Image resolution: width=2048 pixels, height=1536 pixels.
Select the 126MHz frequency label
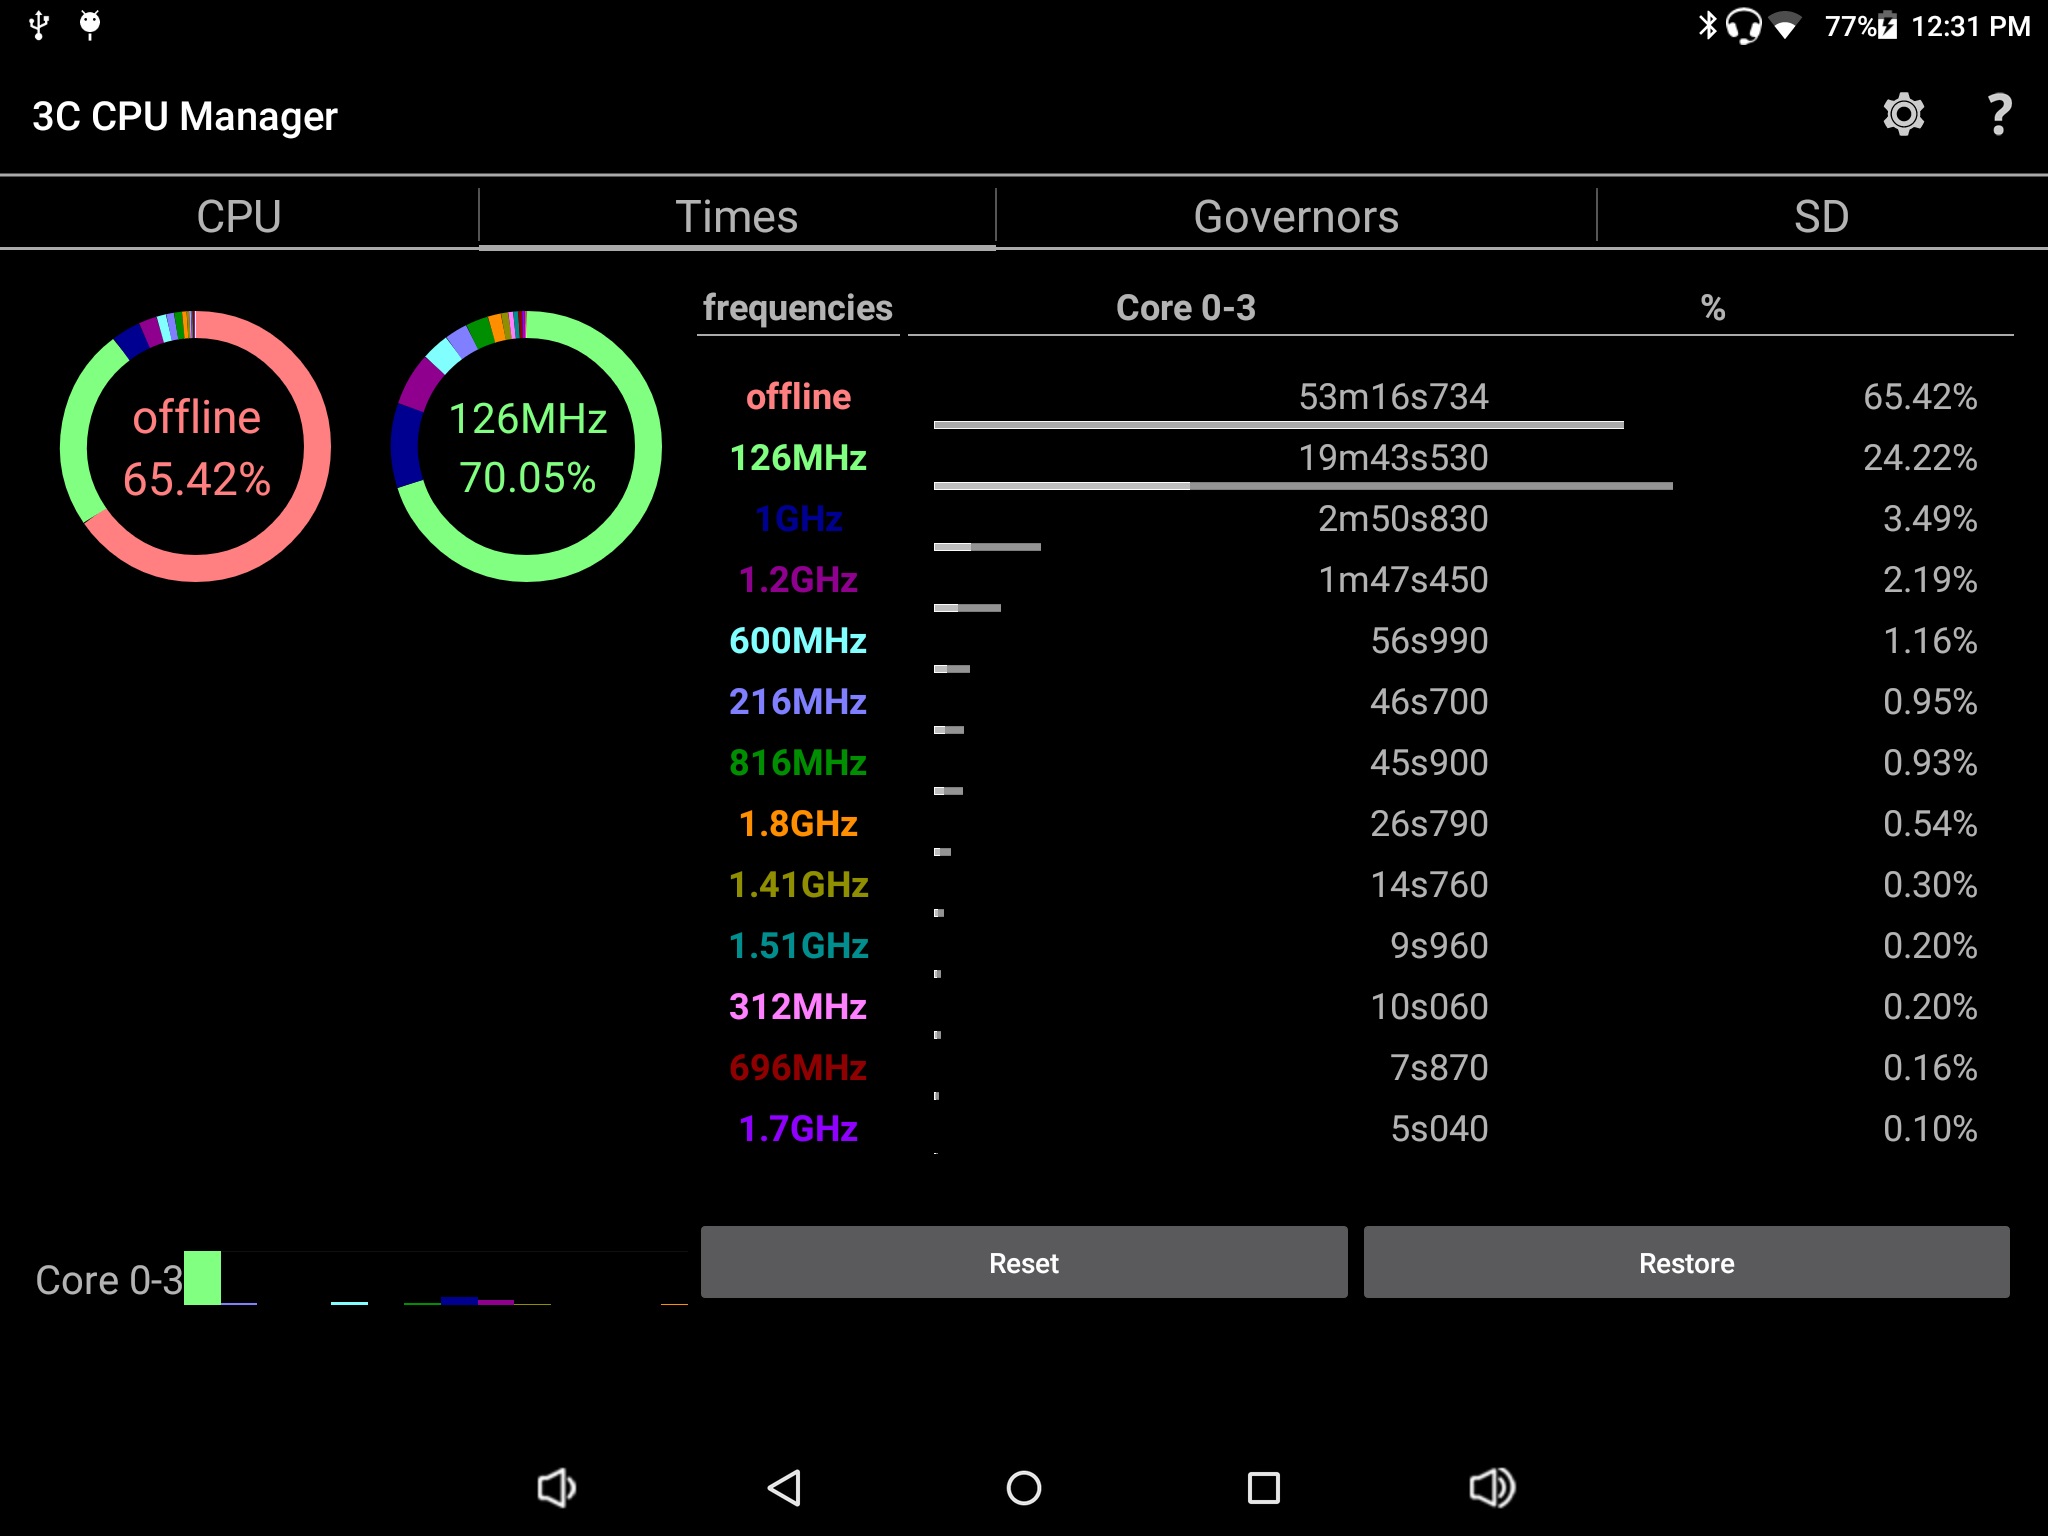798,458
